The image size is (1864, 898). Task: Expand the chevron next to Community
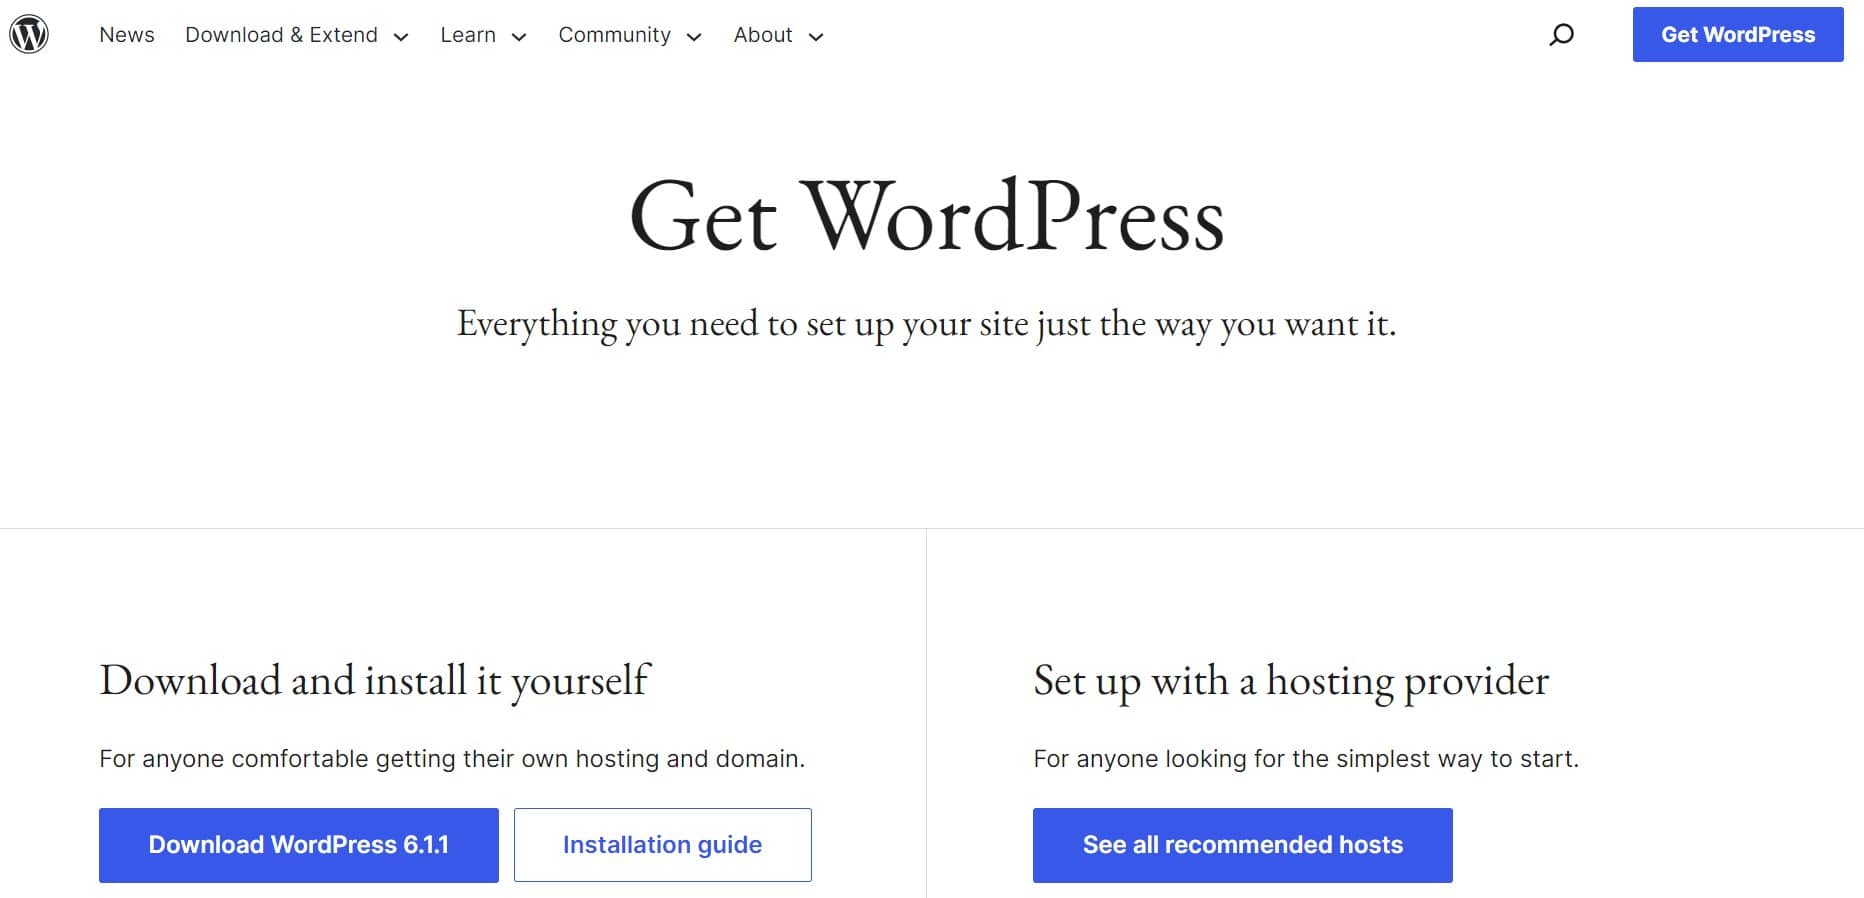pyautogui.click(x=694, y=37)
